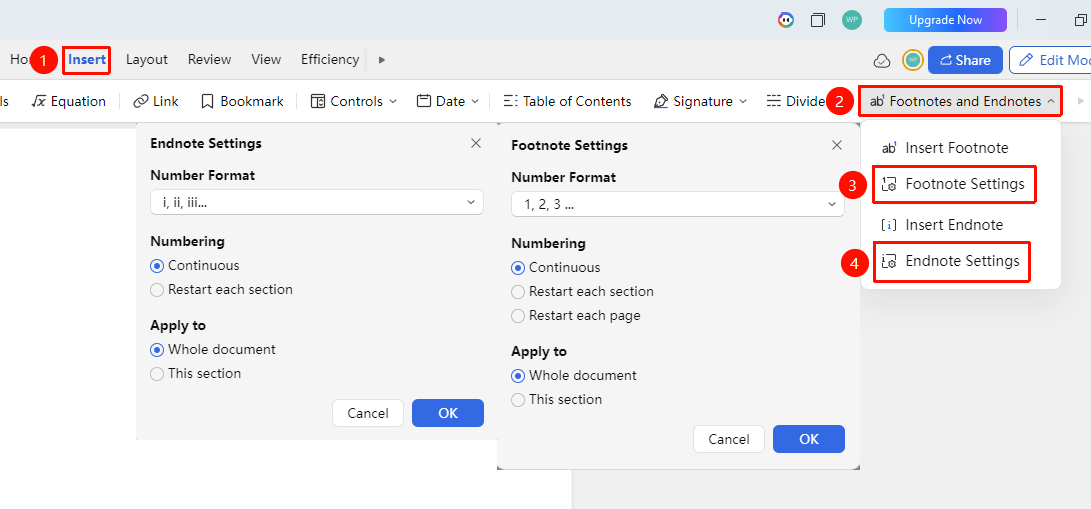Viewport: 1091px width, 509px height.
Task: Close the Footnote Settings dialog
Action: click(837, 145)
